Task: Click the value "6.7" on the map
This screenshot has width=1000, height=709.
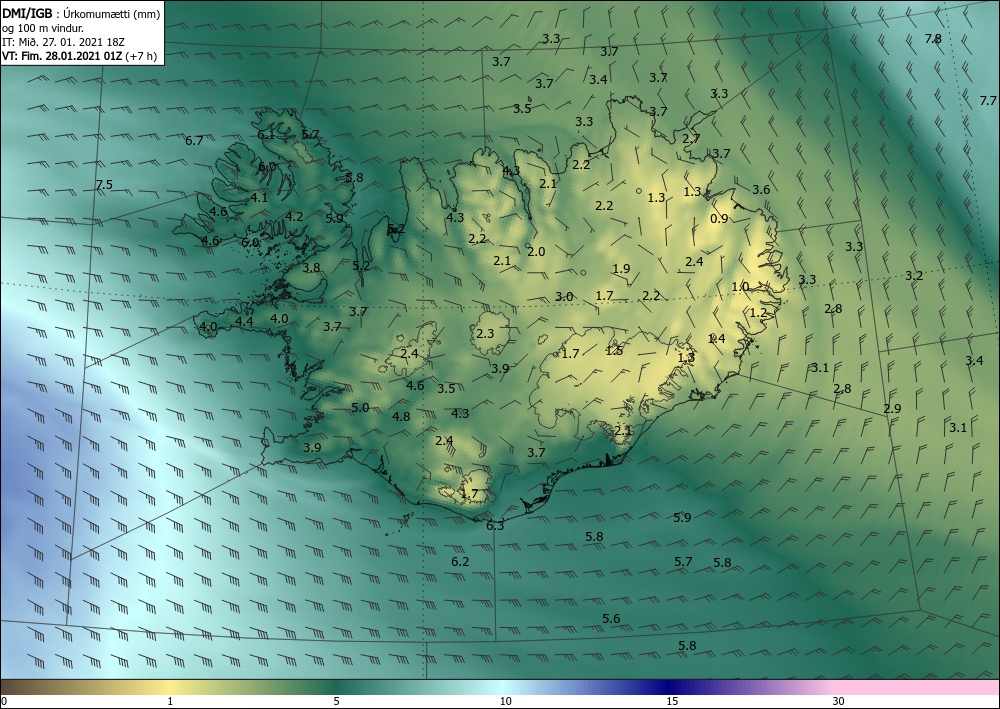Action: [x=194, y=140]
